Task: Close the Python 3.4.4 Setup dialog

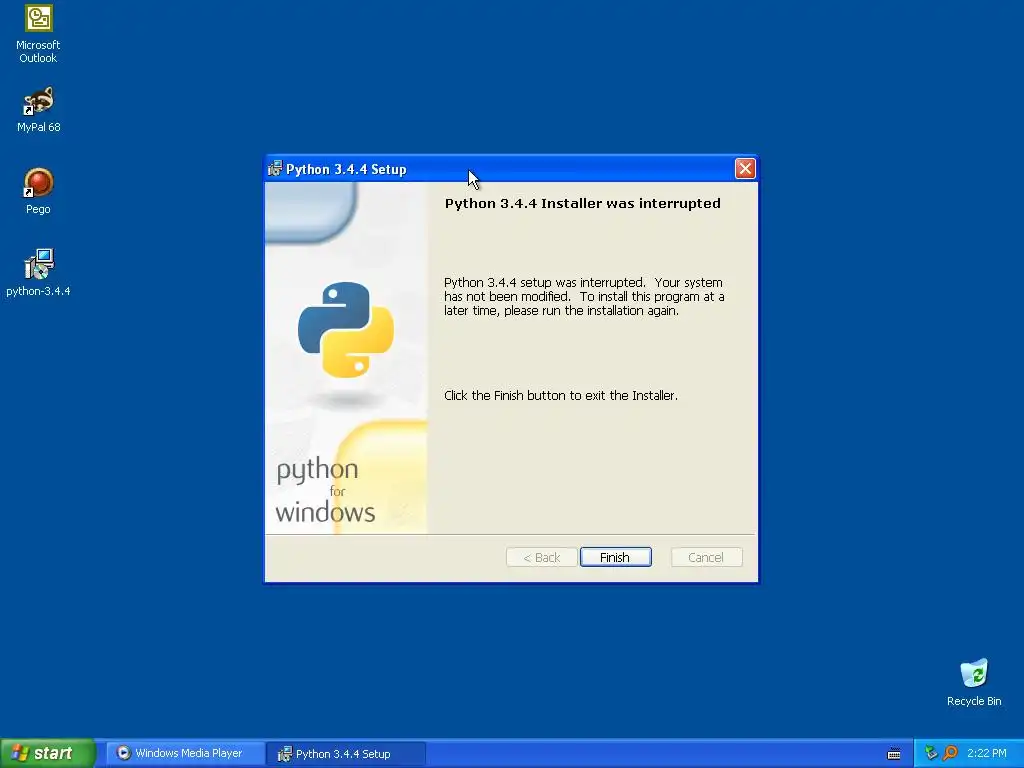Action: pyautogui.click(x=745, y=168)
